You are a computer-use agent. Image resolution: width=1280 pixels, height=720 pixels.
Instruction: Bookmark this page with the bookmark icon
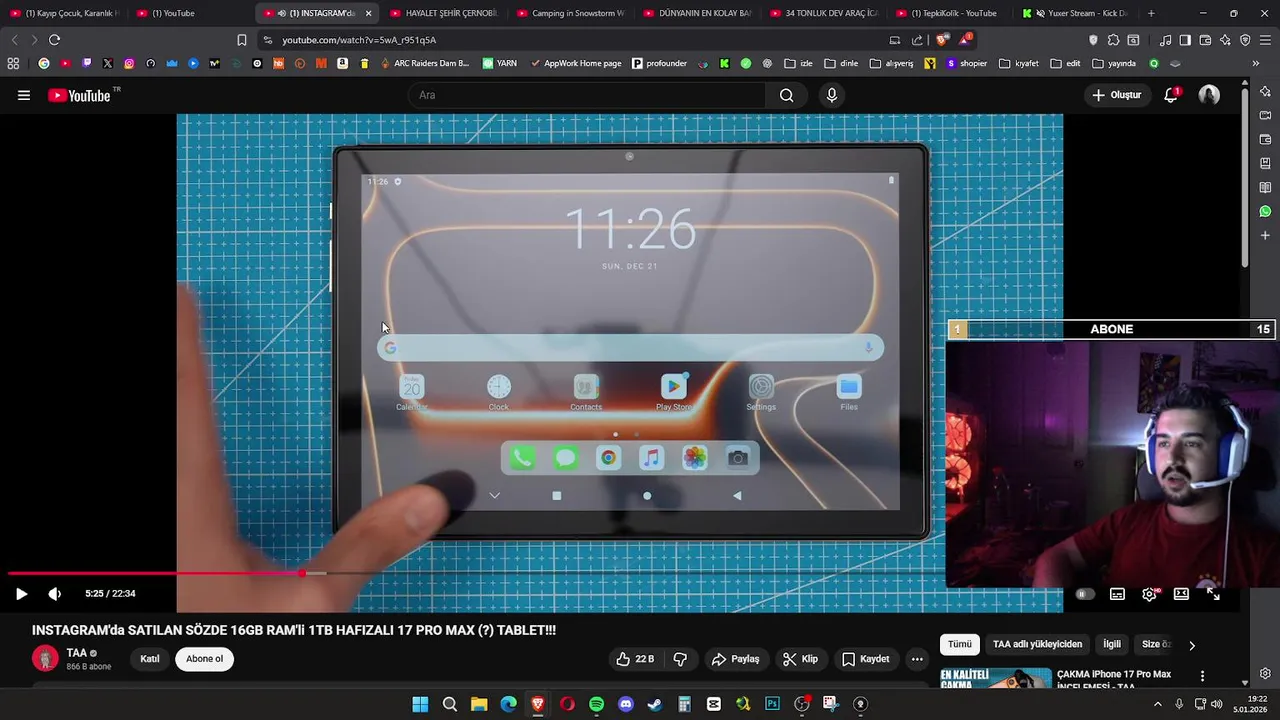coord(241,40)
